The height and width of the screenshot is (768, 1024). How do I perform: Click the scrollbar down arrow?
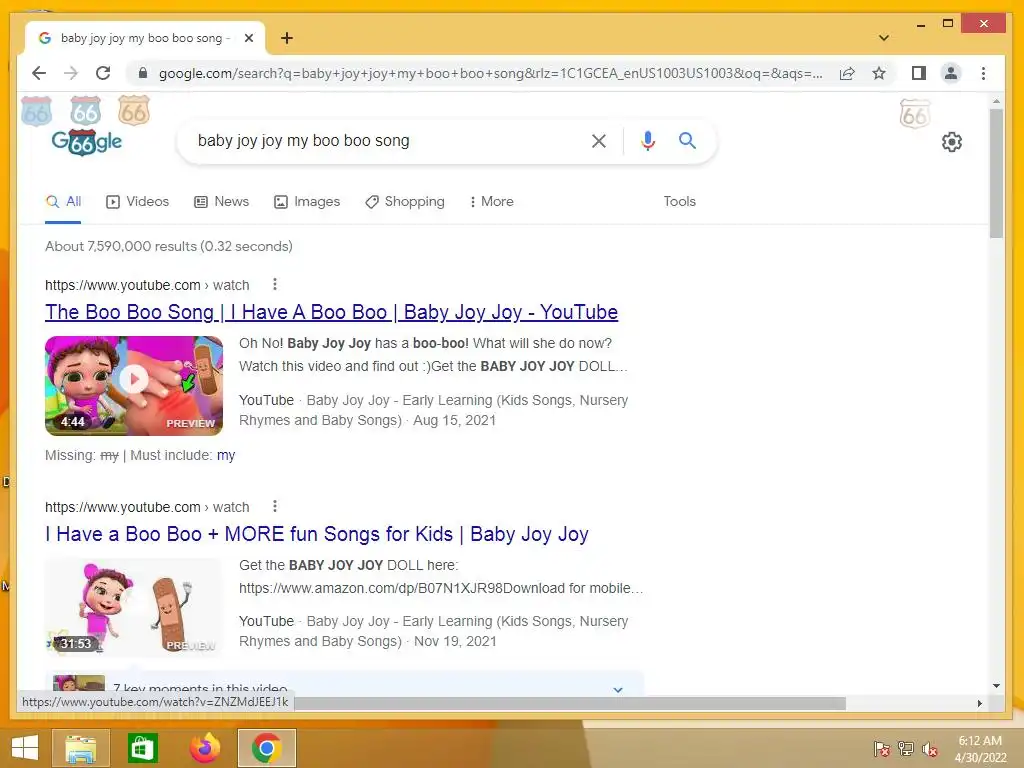(996, 686)
